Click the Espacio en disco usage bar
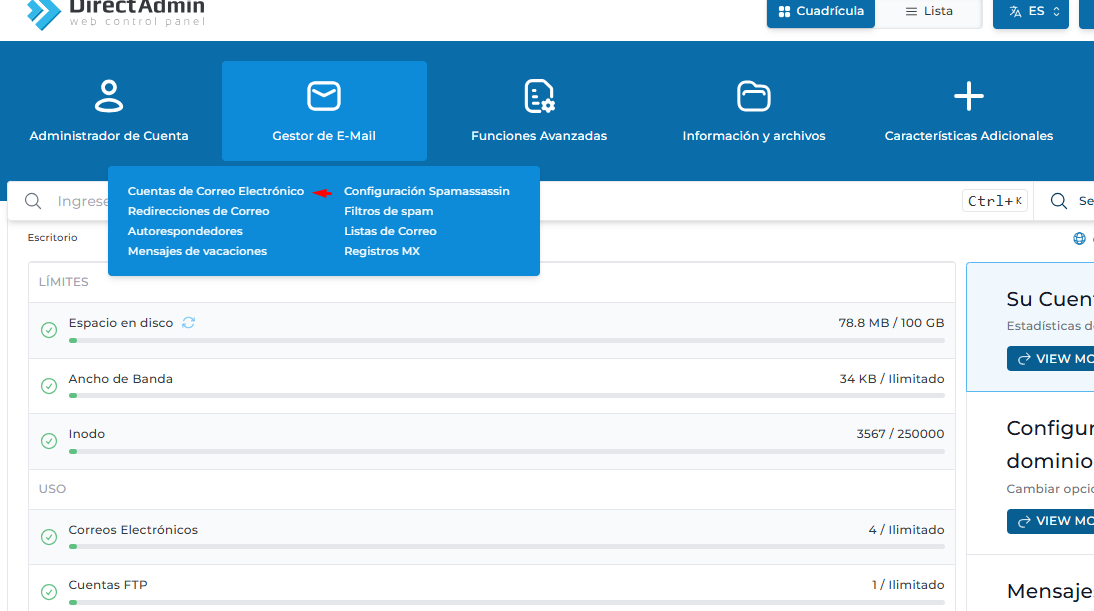Viewport: 1094px width, 611px height. [x=506, y=340]
